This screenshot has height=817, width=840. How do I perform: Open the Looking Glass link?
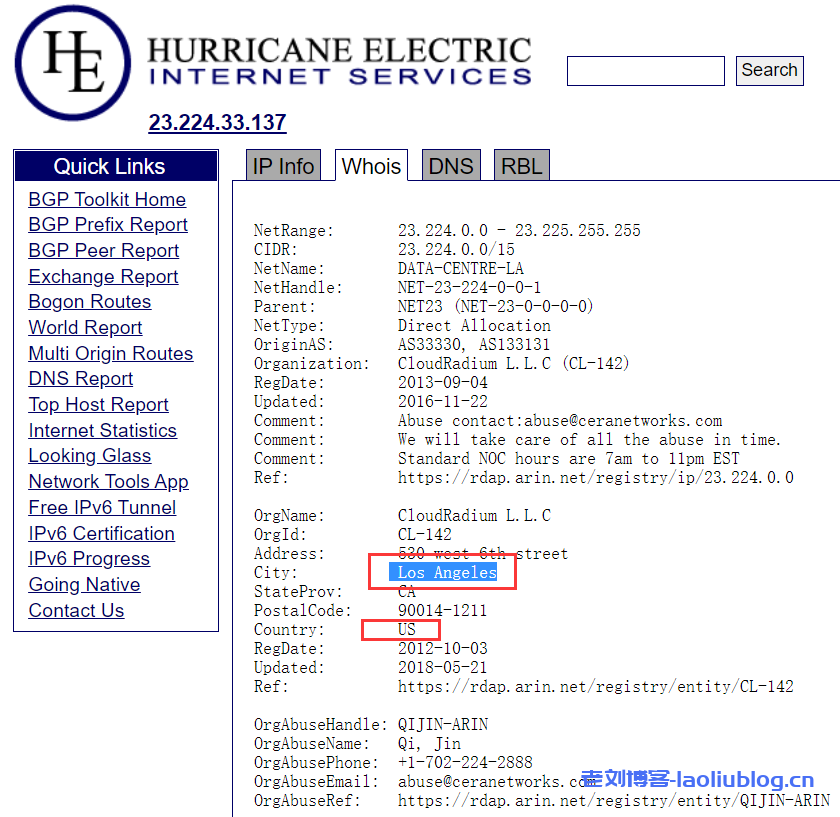click(90, 456)
